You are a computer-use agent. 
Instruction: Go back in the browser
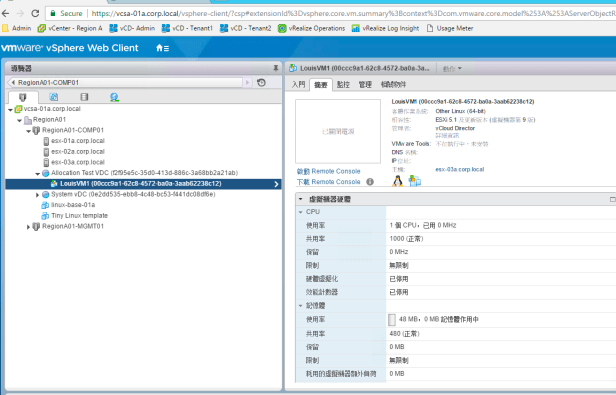coord(6,13)
